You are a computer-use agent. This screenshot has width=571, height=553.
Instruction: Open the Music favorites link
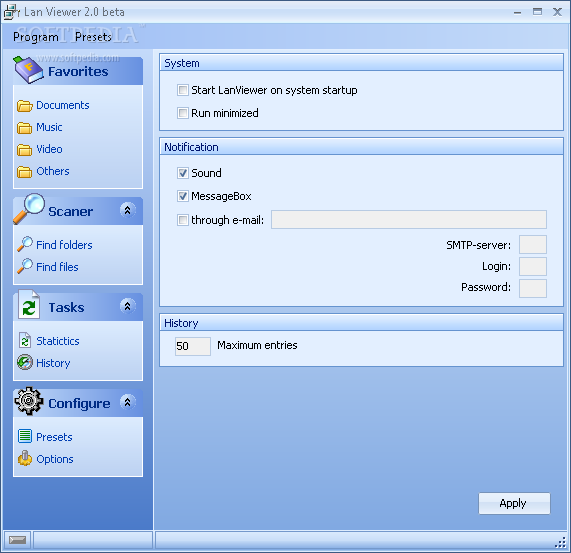tap(49, 127)
